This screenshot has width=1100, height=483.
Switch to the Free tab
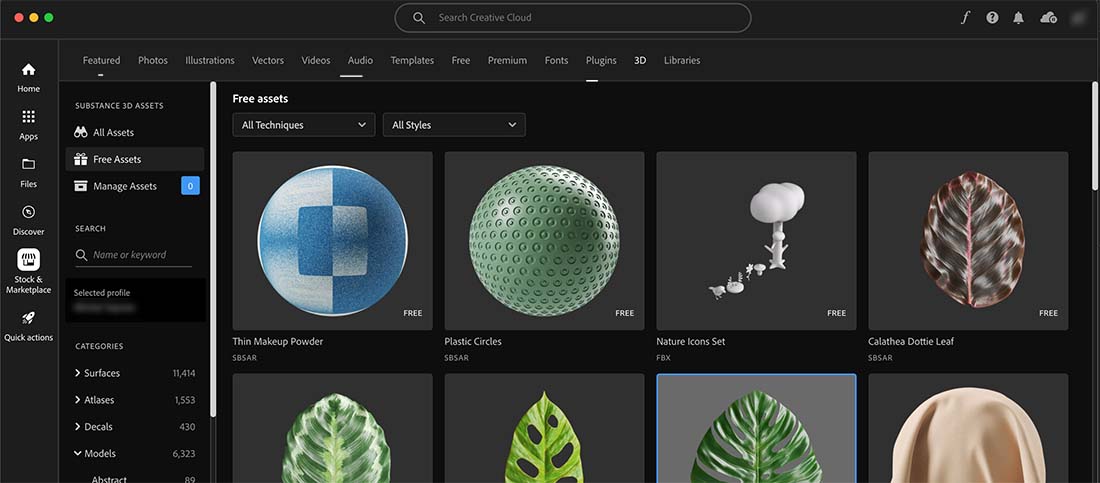[x=461, y=60]
